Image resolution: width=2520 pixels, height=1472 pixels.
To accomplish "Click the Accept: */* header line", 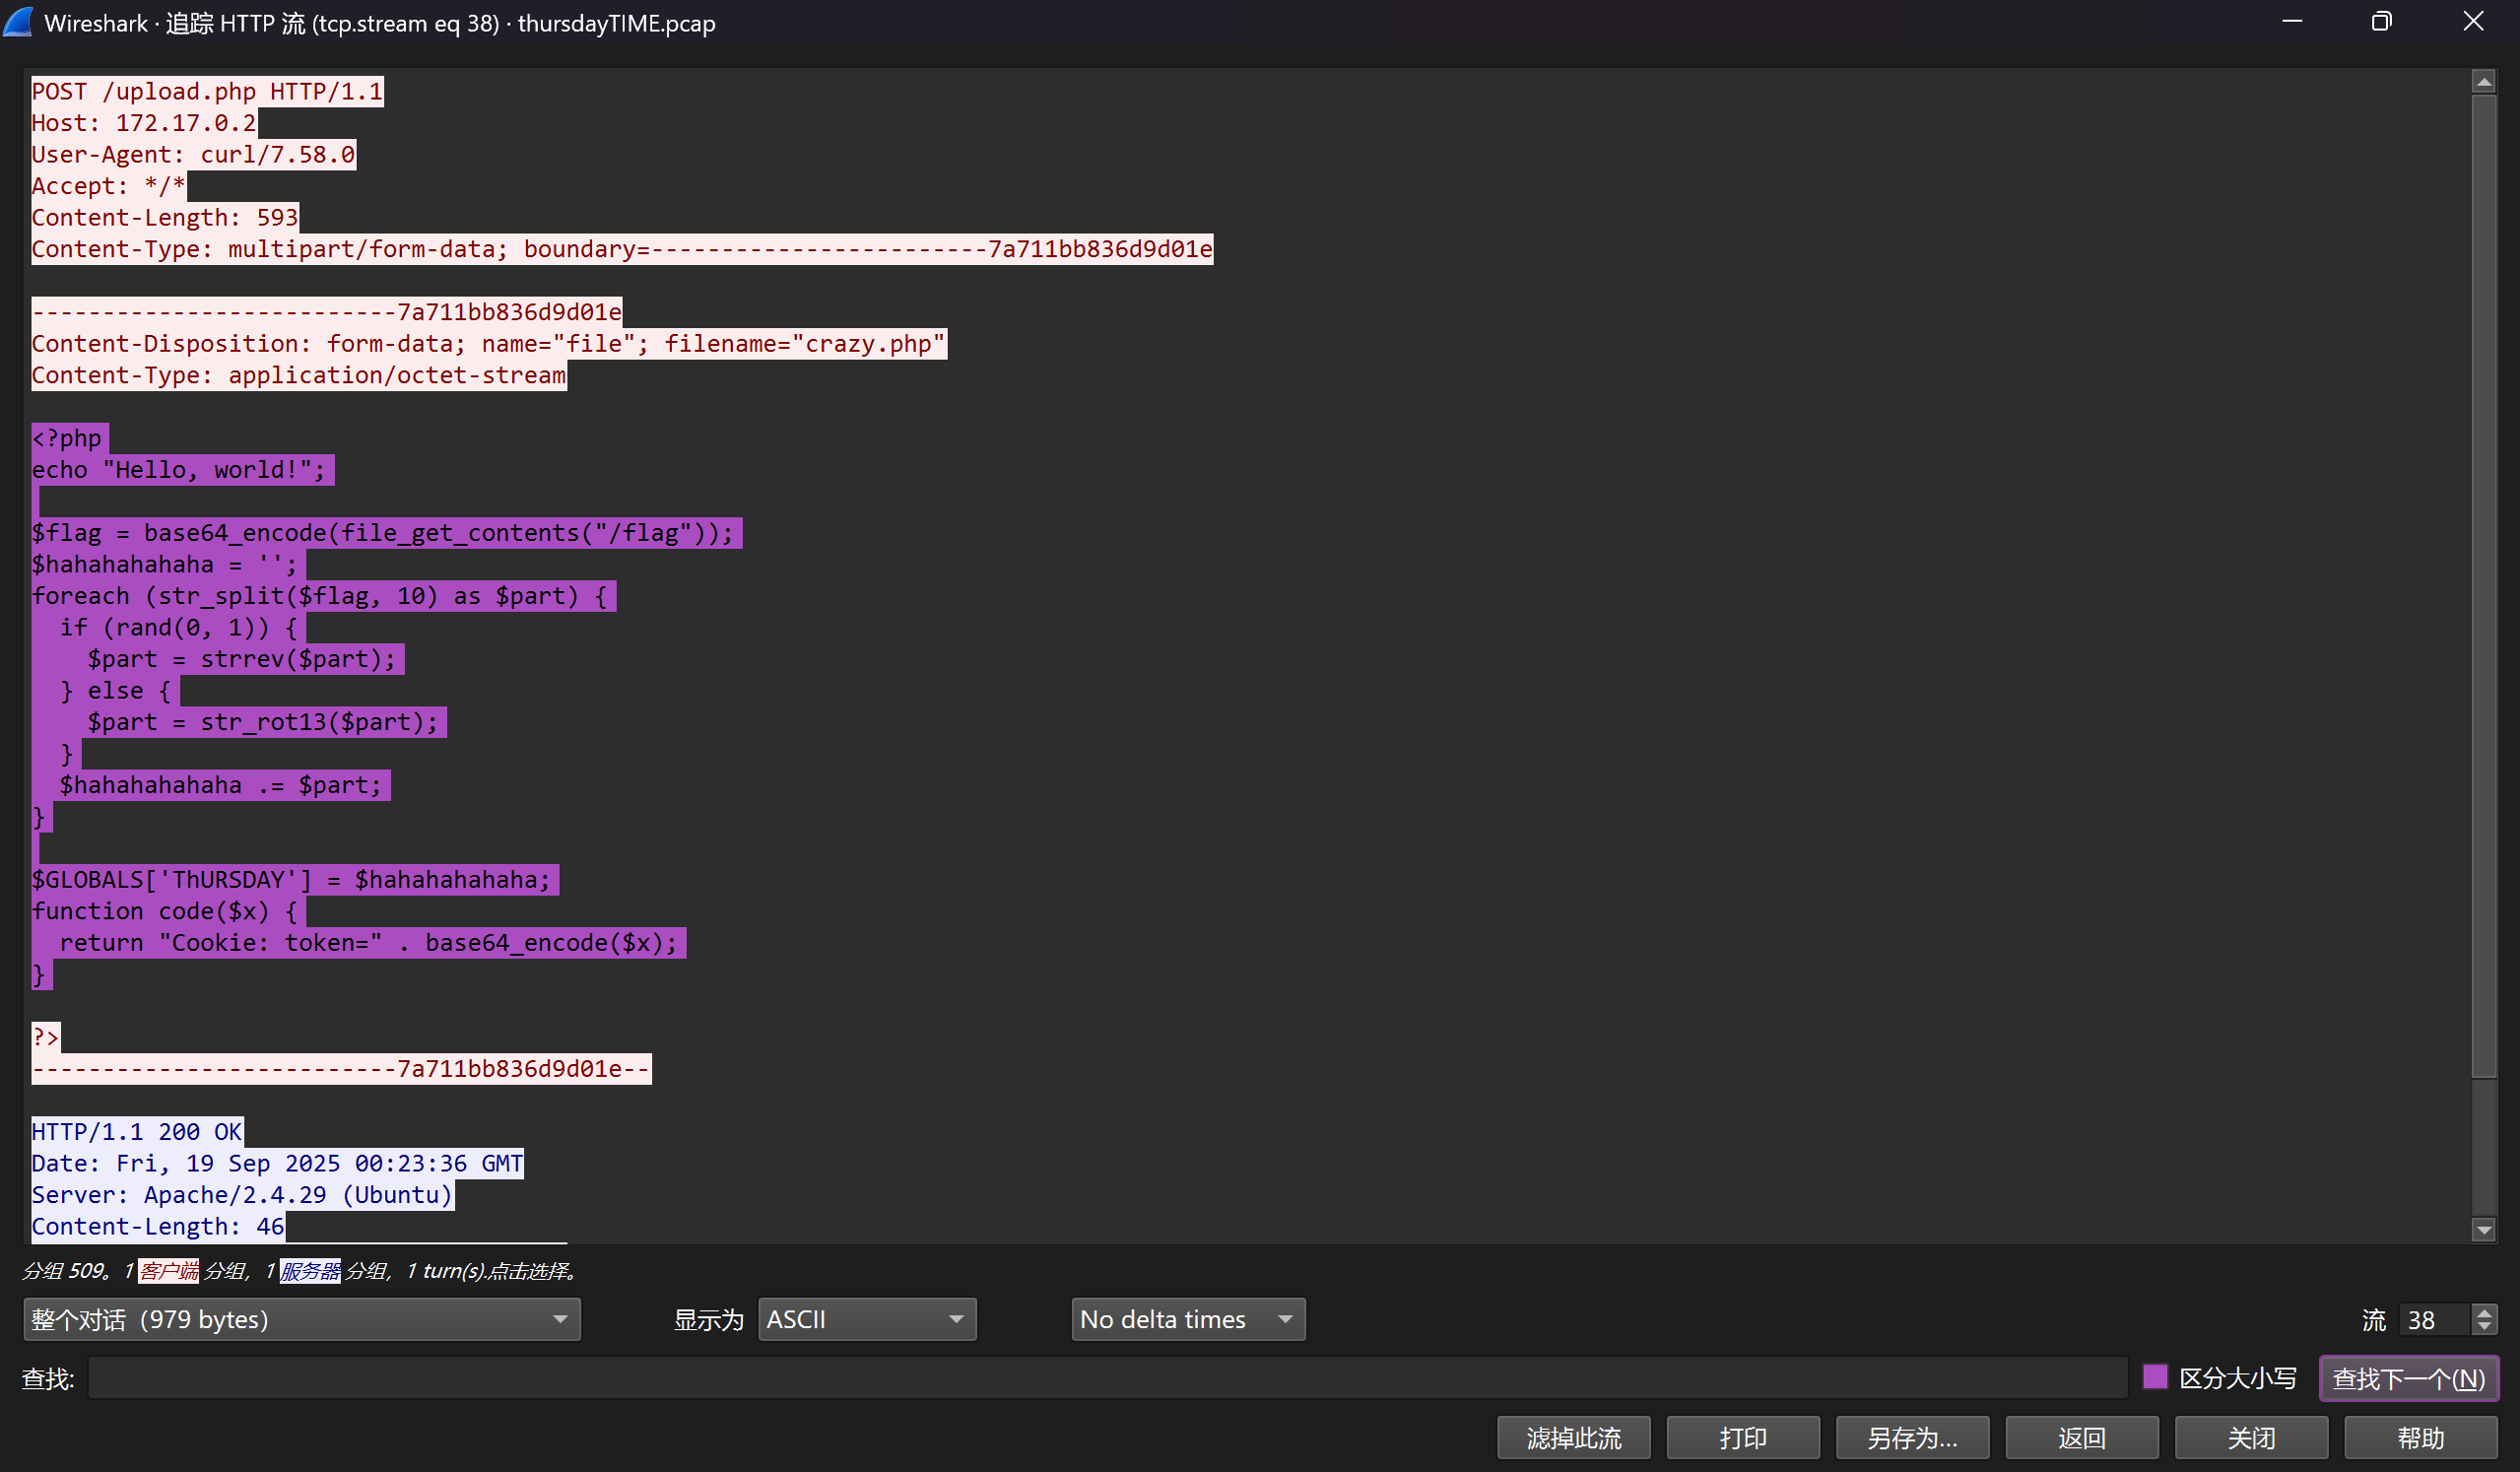I will tap(108, 186).
